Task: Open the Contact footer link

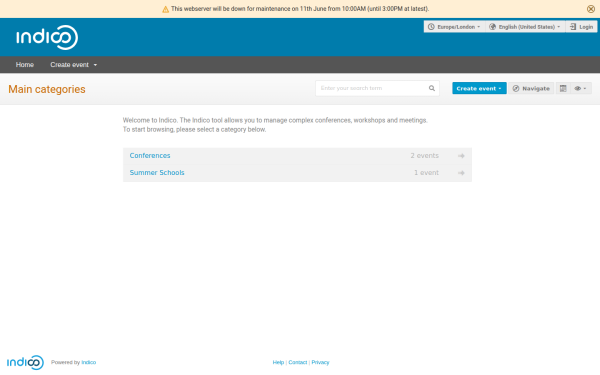Action: coord(298,362)
